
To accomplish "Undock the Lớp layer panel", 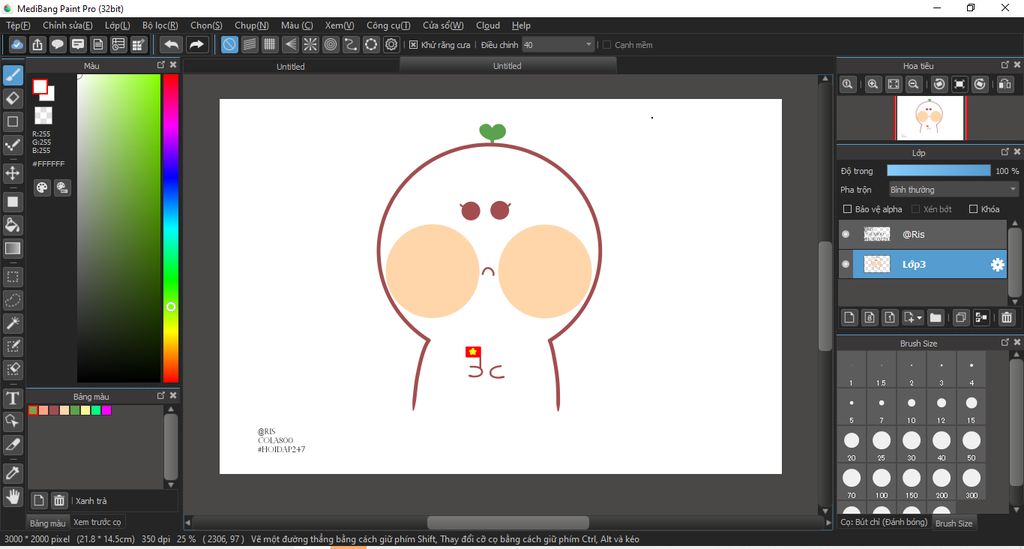I will (1005, 152).
